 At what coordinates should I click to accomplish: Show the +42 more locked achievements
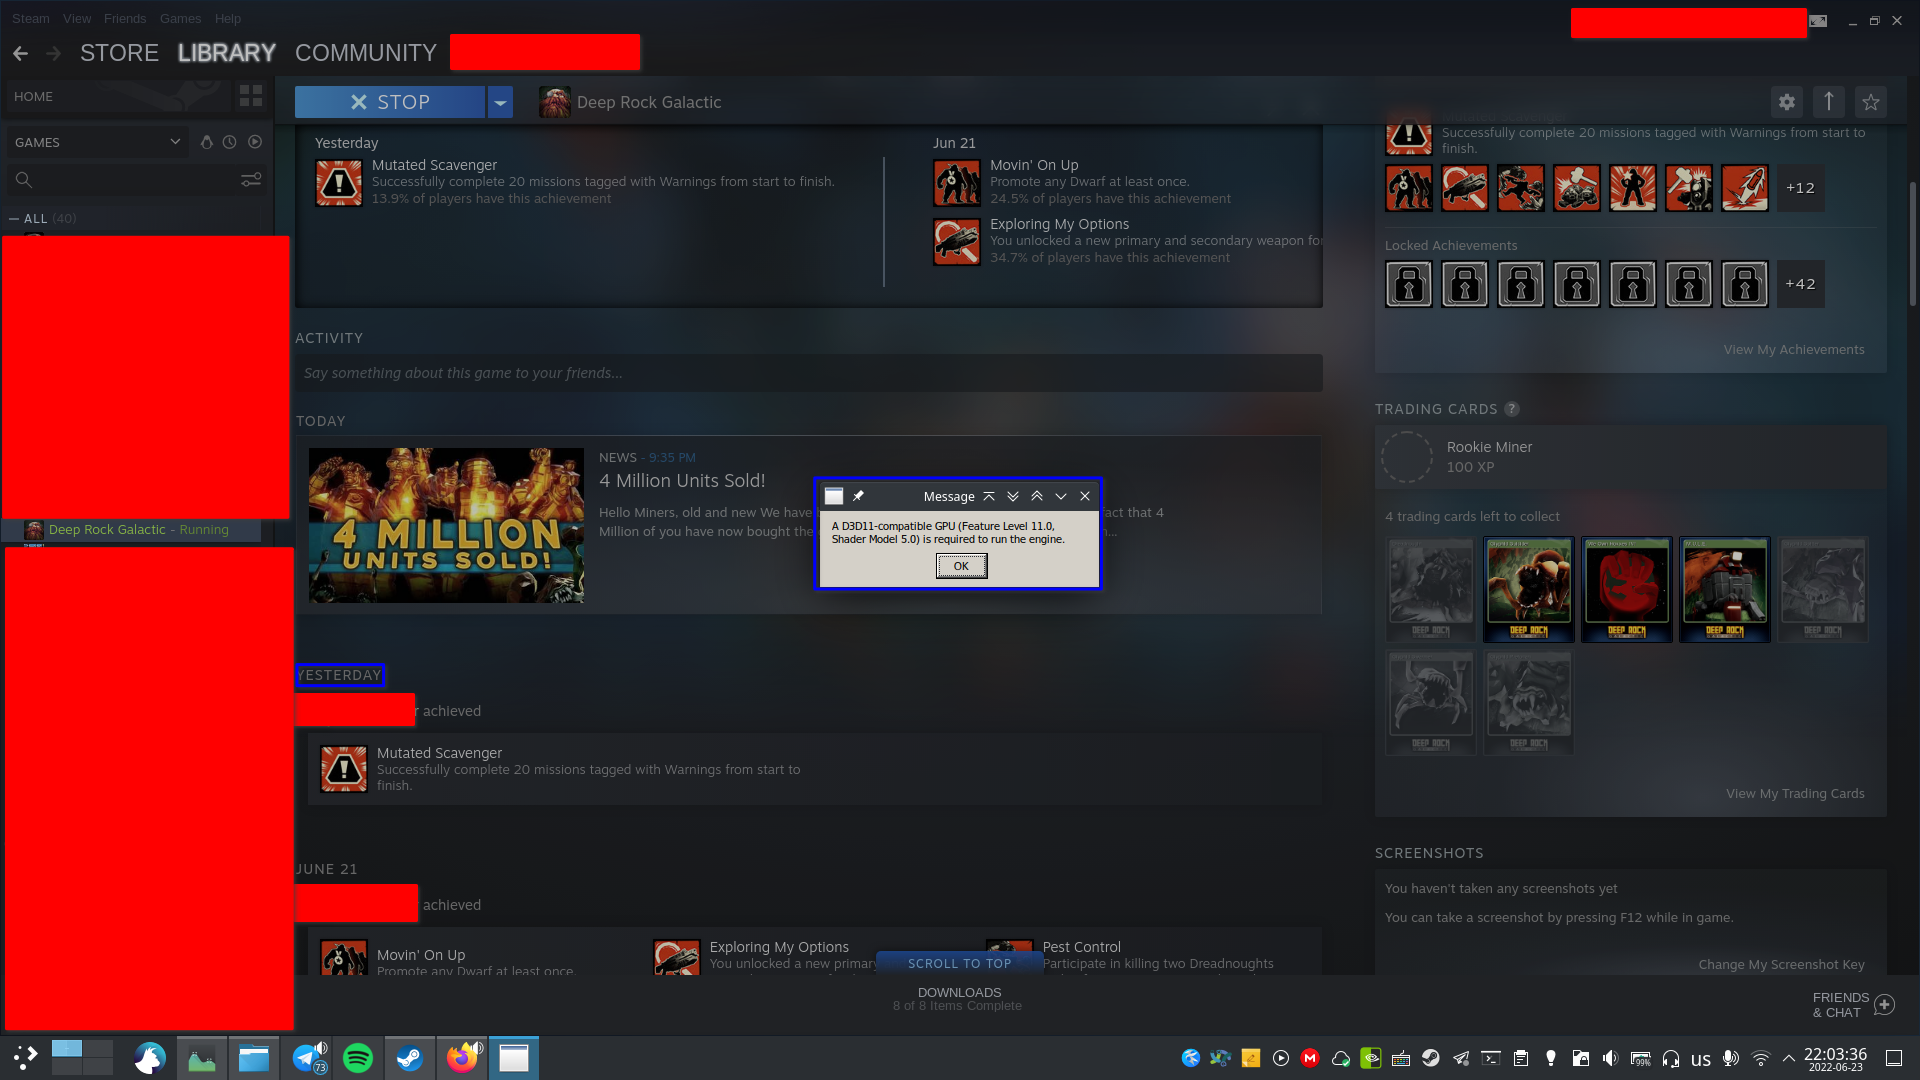click(x=1800, y=284)
